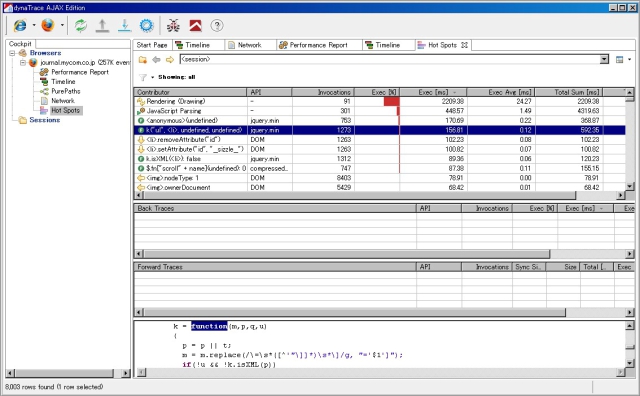
Task: Click the back navigation arrow
Action: 156,60
